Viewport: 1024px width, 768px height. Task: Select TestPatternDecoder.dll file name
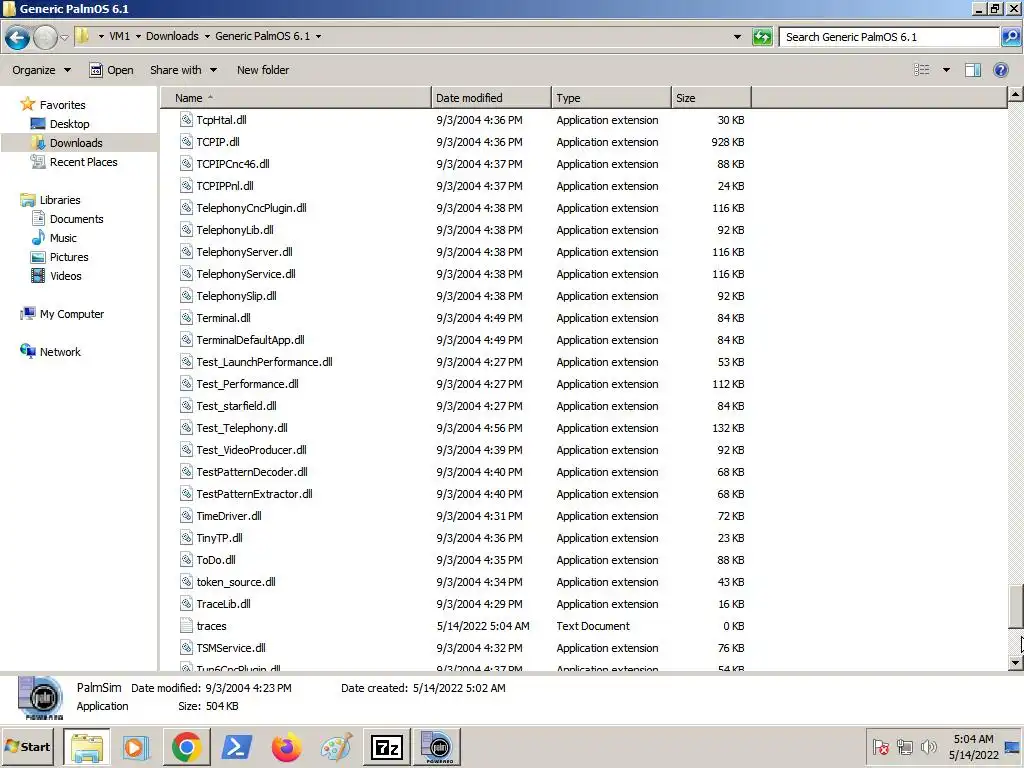252,472
